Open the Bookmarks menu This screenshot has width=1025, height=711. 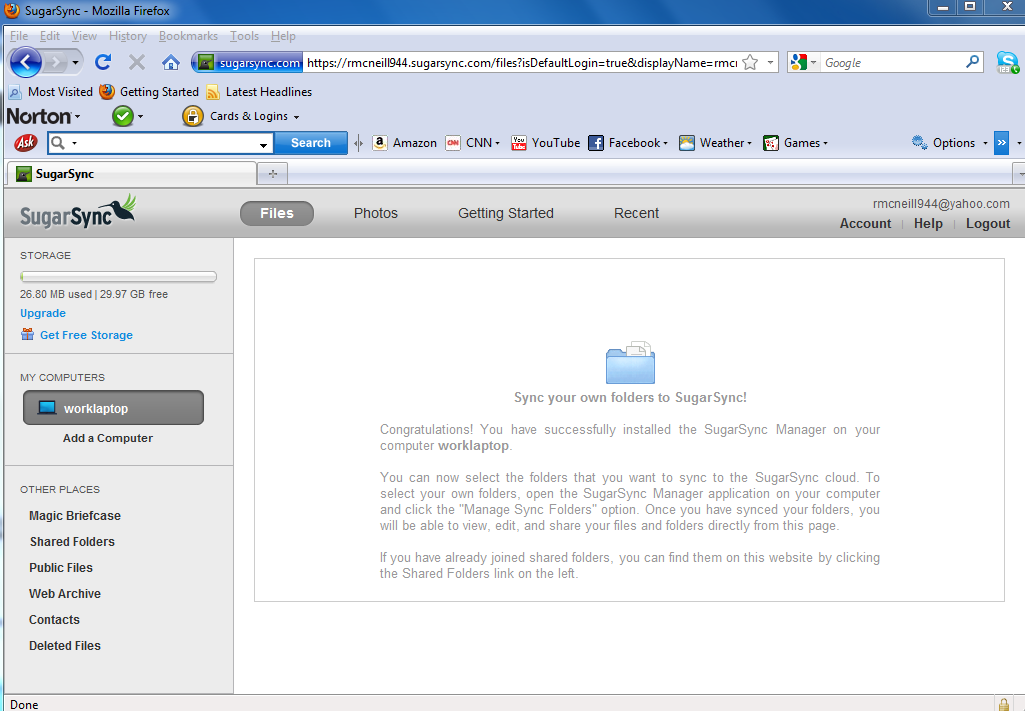pyautogui.click(x=188, y=36)
